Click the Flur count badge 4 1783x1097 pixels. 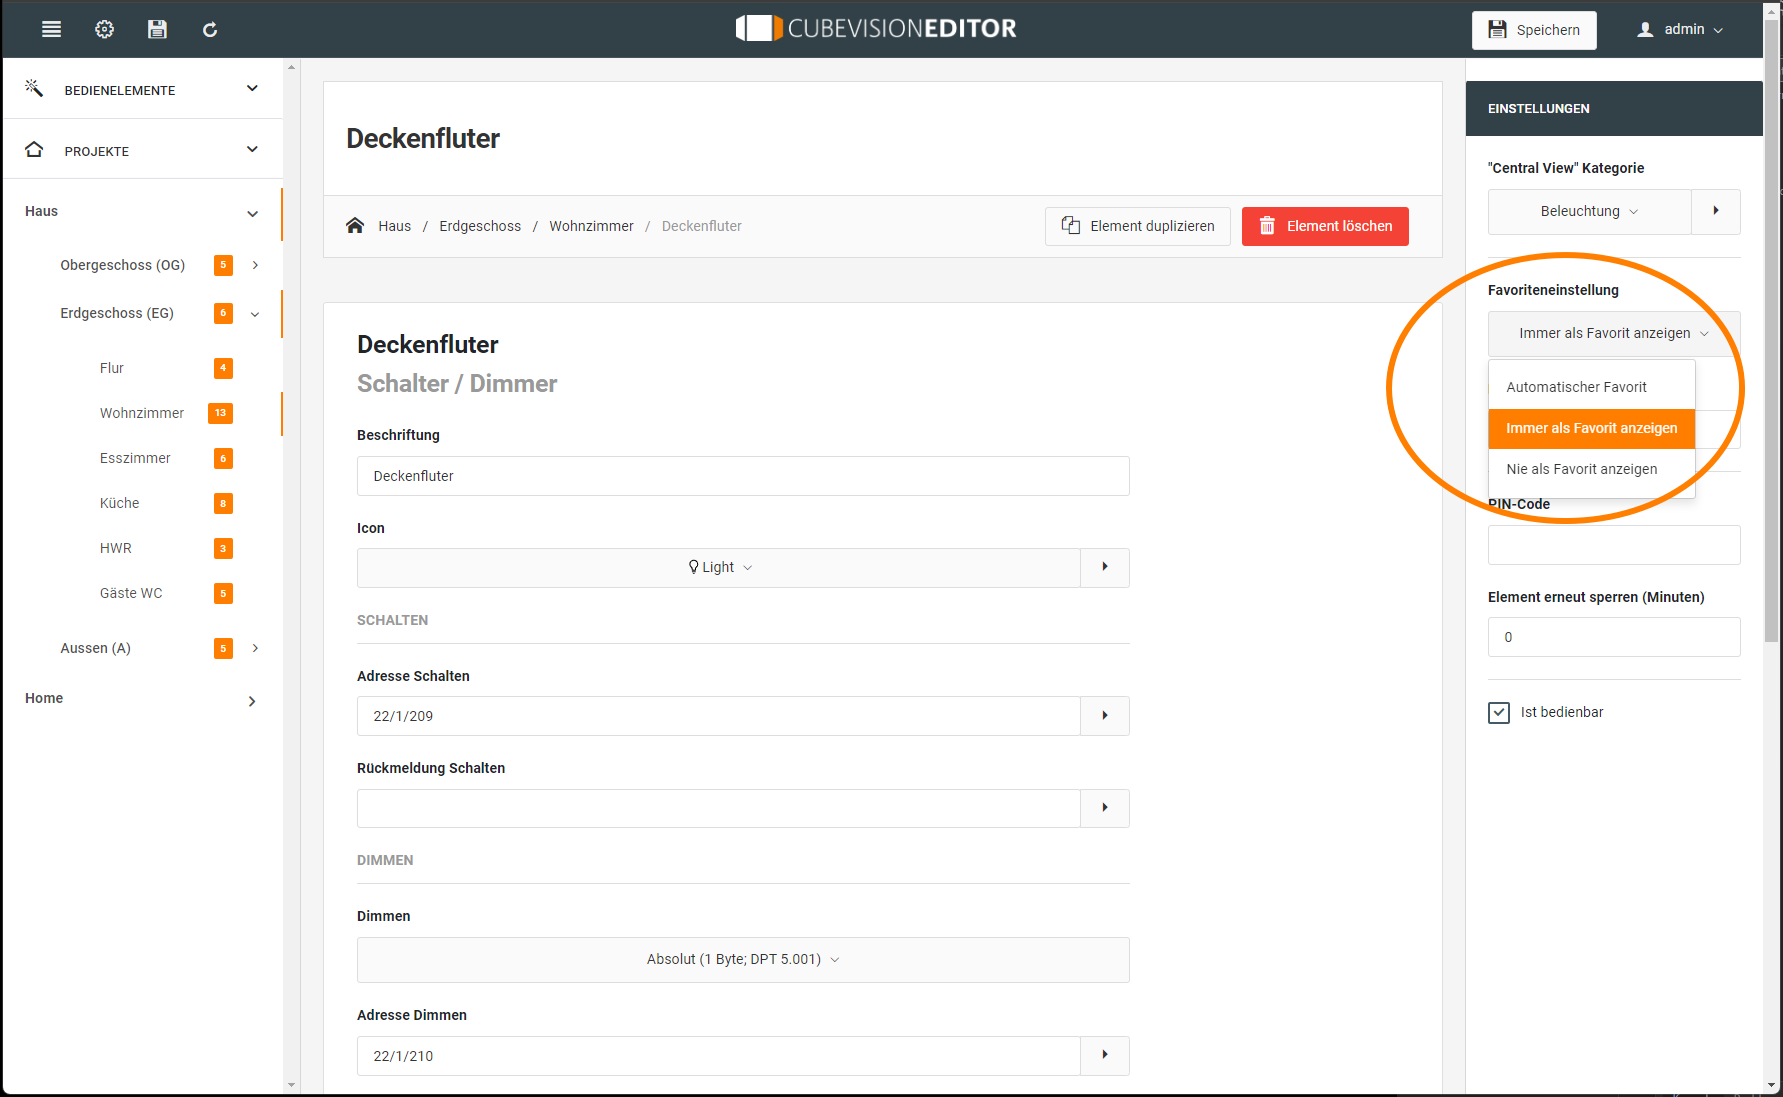click(x=223, y=368)
